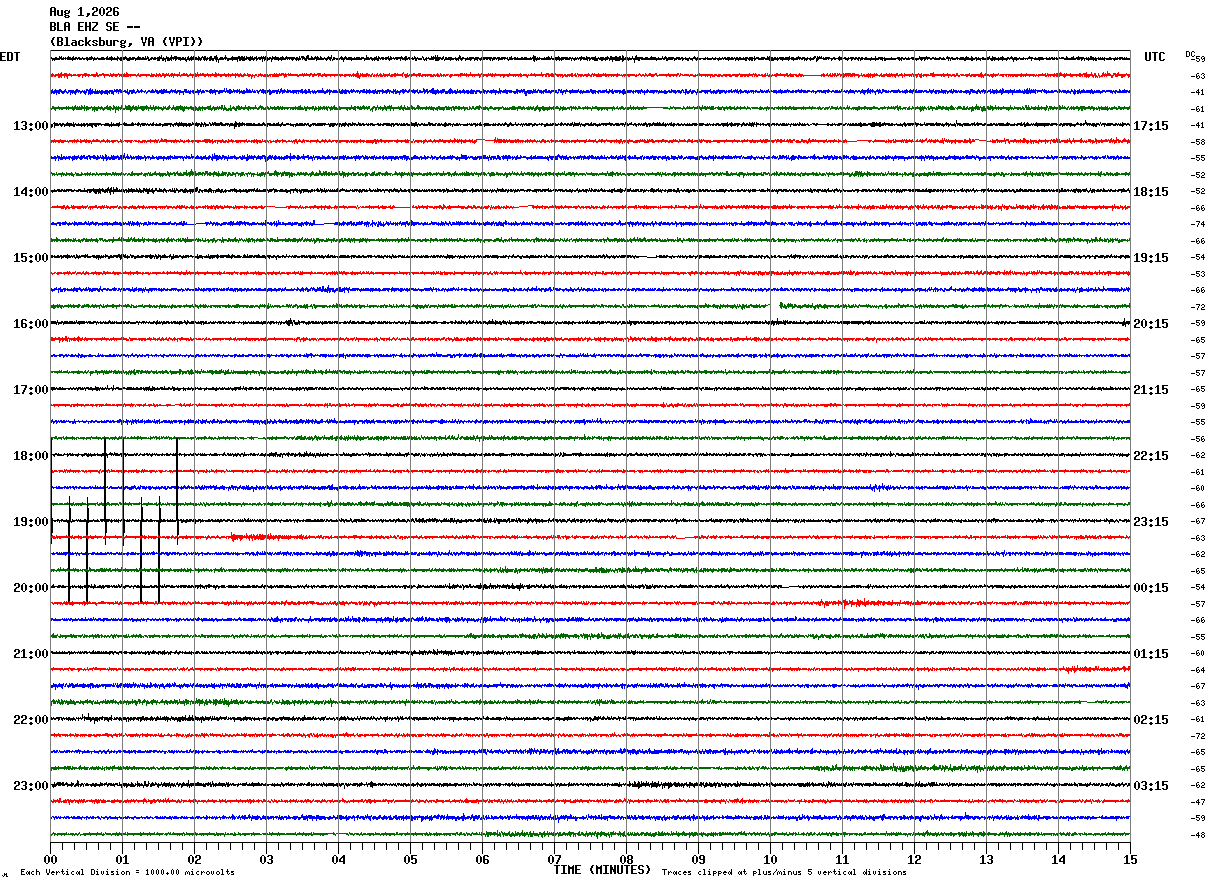Click the 13:00 EDT time label
Screen dimensions: 1210x886
pos(31,126)
